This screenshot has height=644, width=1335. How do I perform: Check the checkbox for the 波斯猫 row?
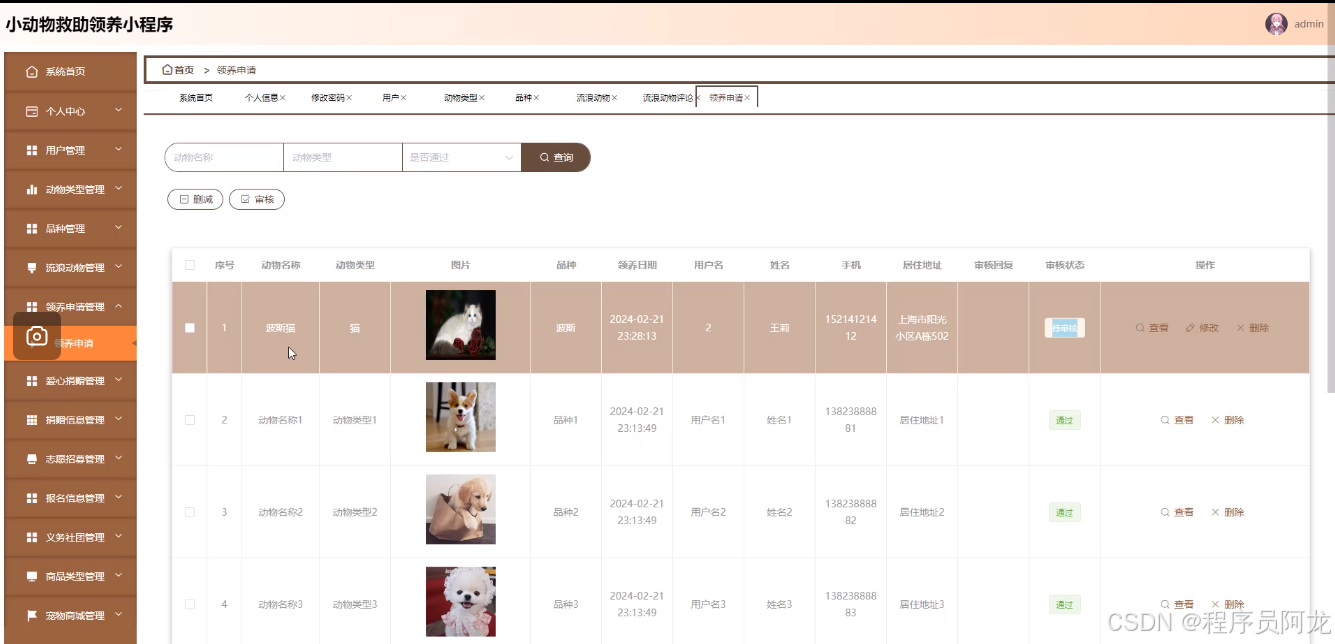(190, 328)
